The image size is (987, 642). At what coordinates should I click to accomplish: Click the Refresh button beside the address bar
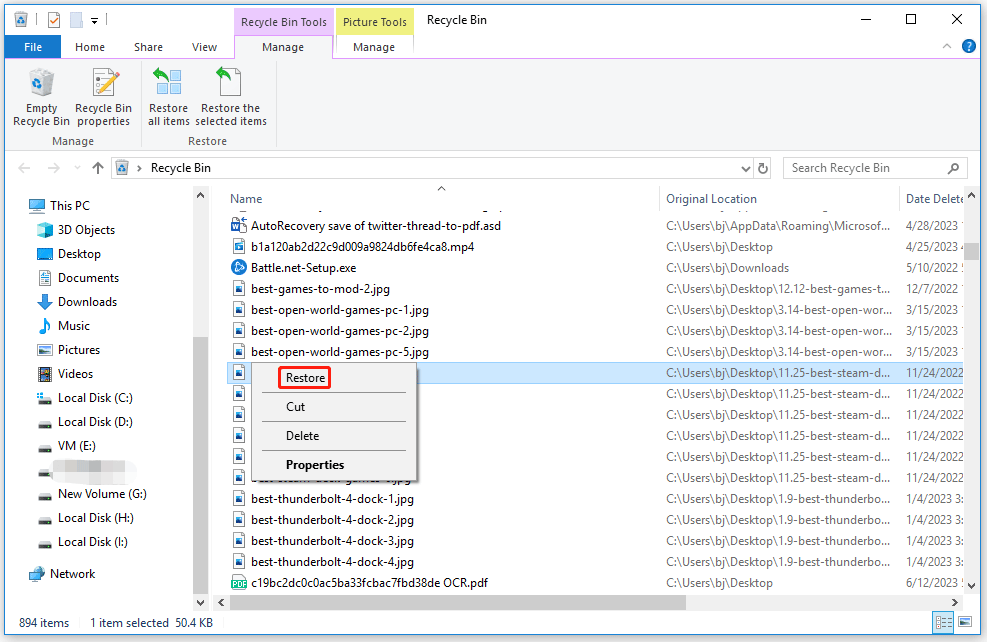(x=763, y=167)
